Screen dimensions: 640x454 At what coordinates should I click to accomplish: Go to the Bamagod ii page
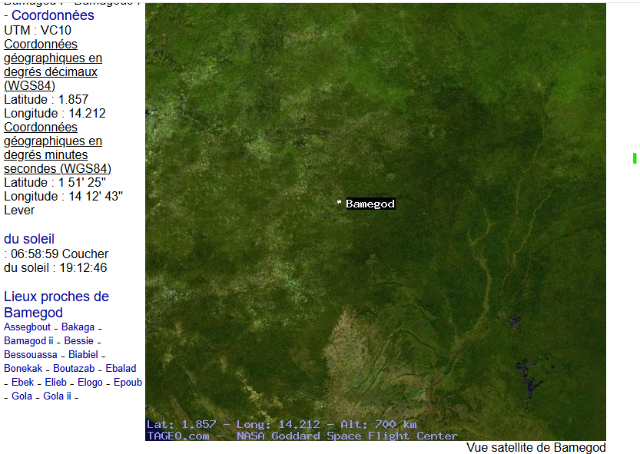[x=29, y=341]
